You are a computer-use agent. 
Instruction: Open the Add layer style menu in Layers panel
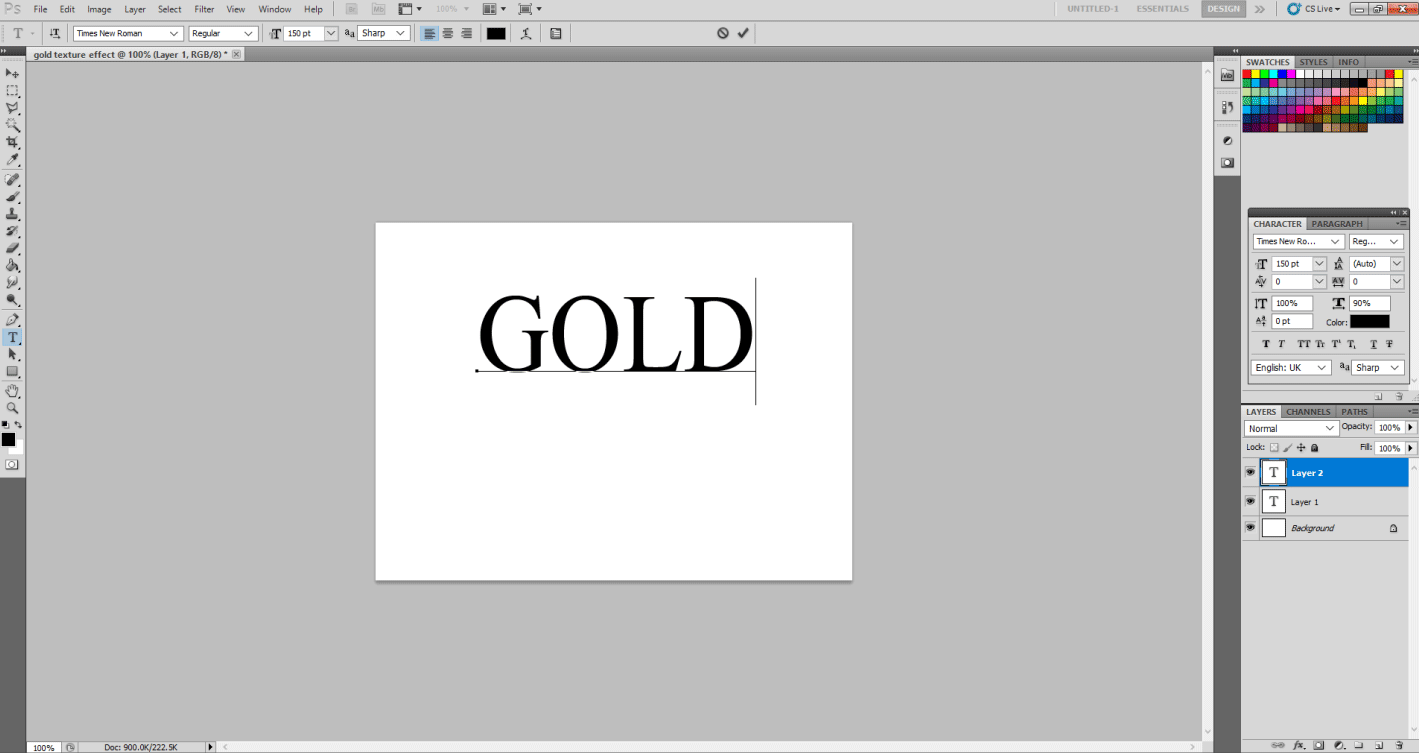[1299, 745]
